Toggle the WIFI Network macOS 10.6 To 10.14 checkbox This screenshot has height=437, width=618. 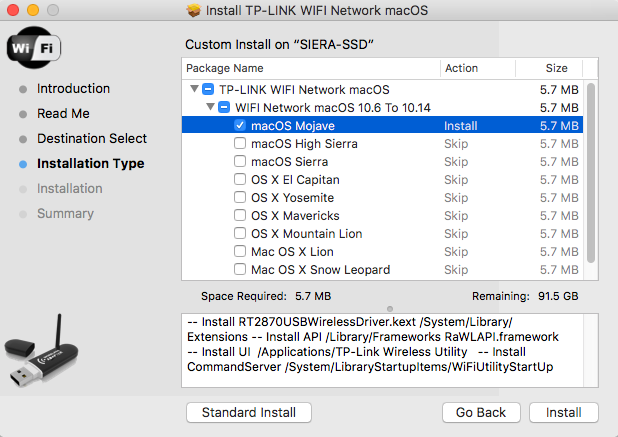point(224,107)
